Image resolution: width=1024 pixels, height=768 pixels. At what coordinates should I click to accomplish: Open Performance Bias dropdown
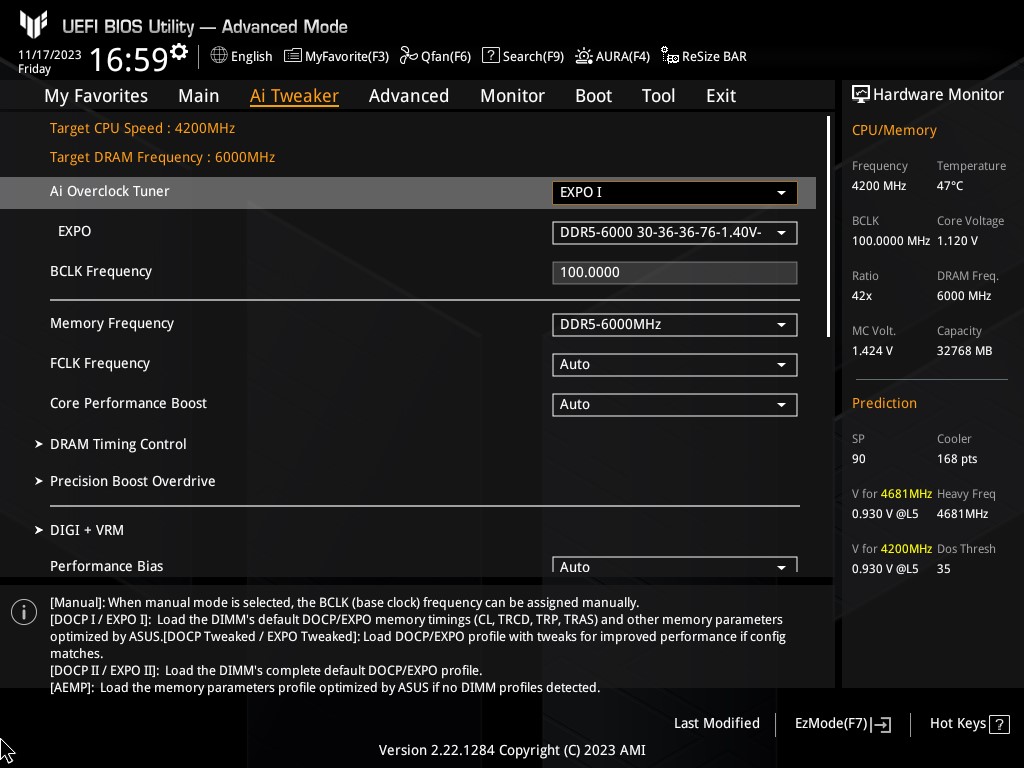point(675,565)
